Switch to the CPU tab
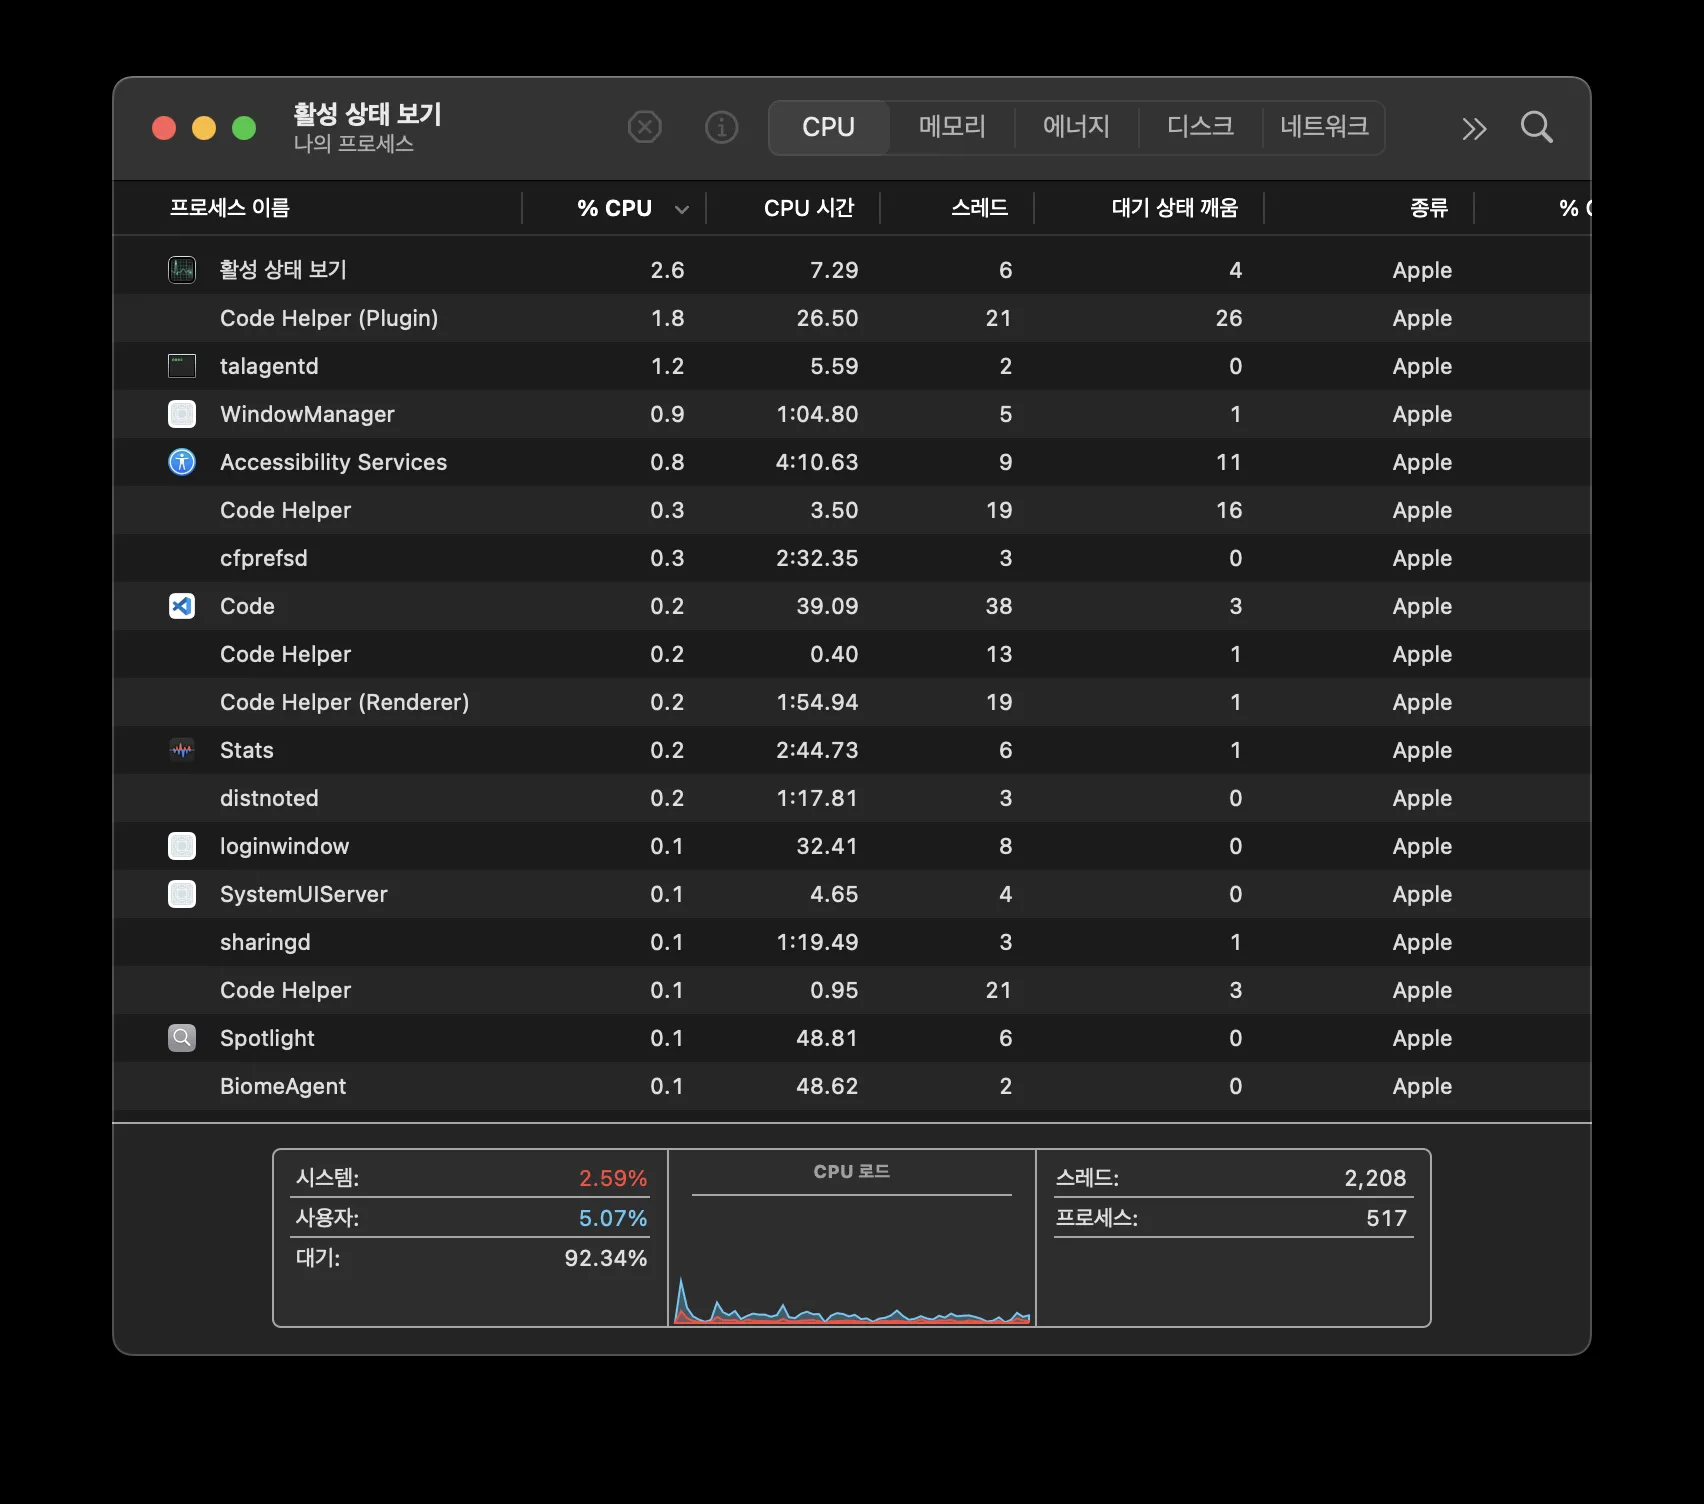The height and width of the screenshot is (1504, 1704). [829, 128]
